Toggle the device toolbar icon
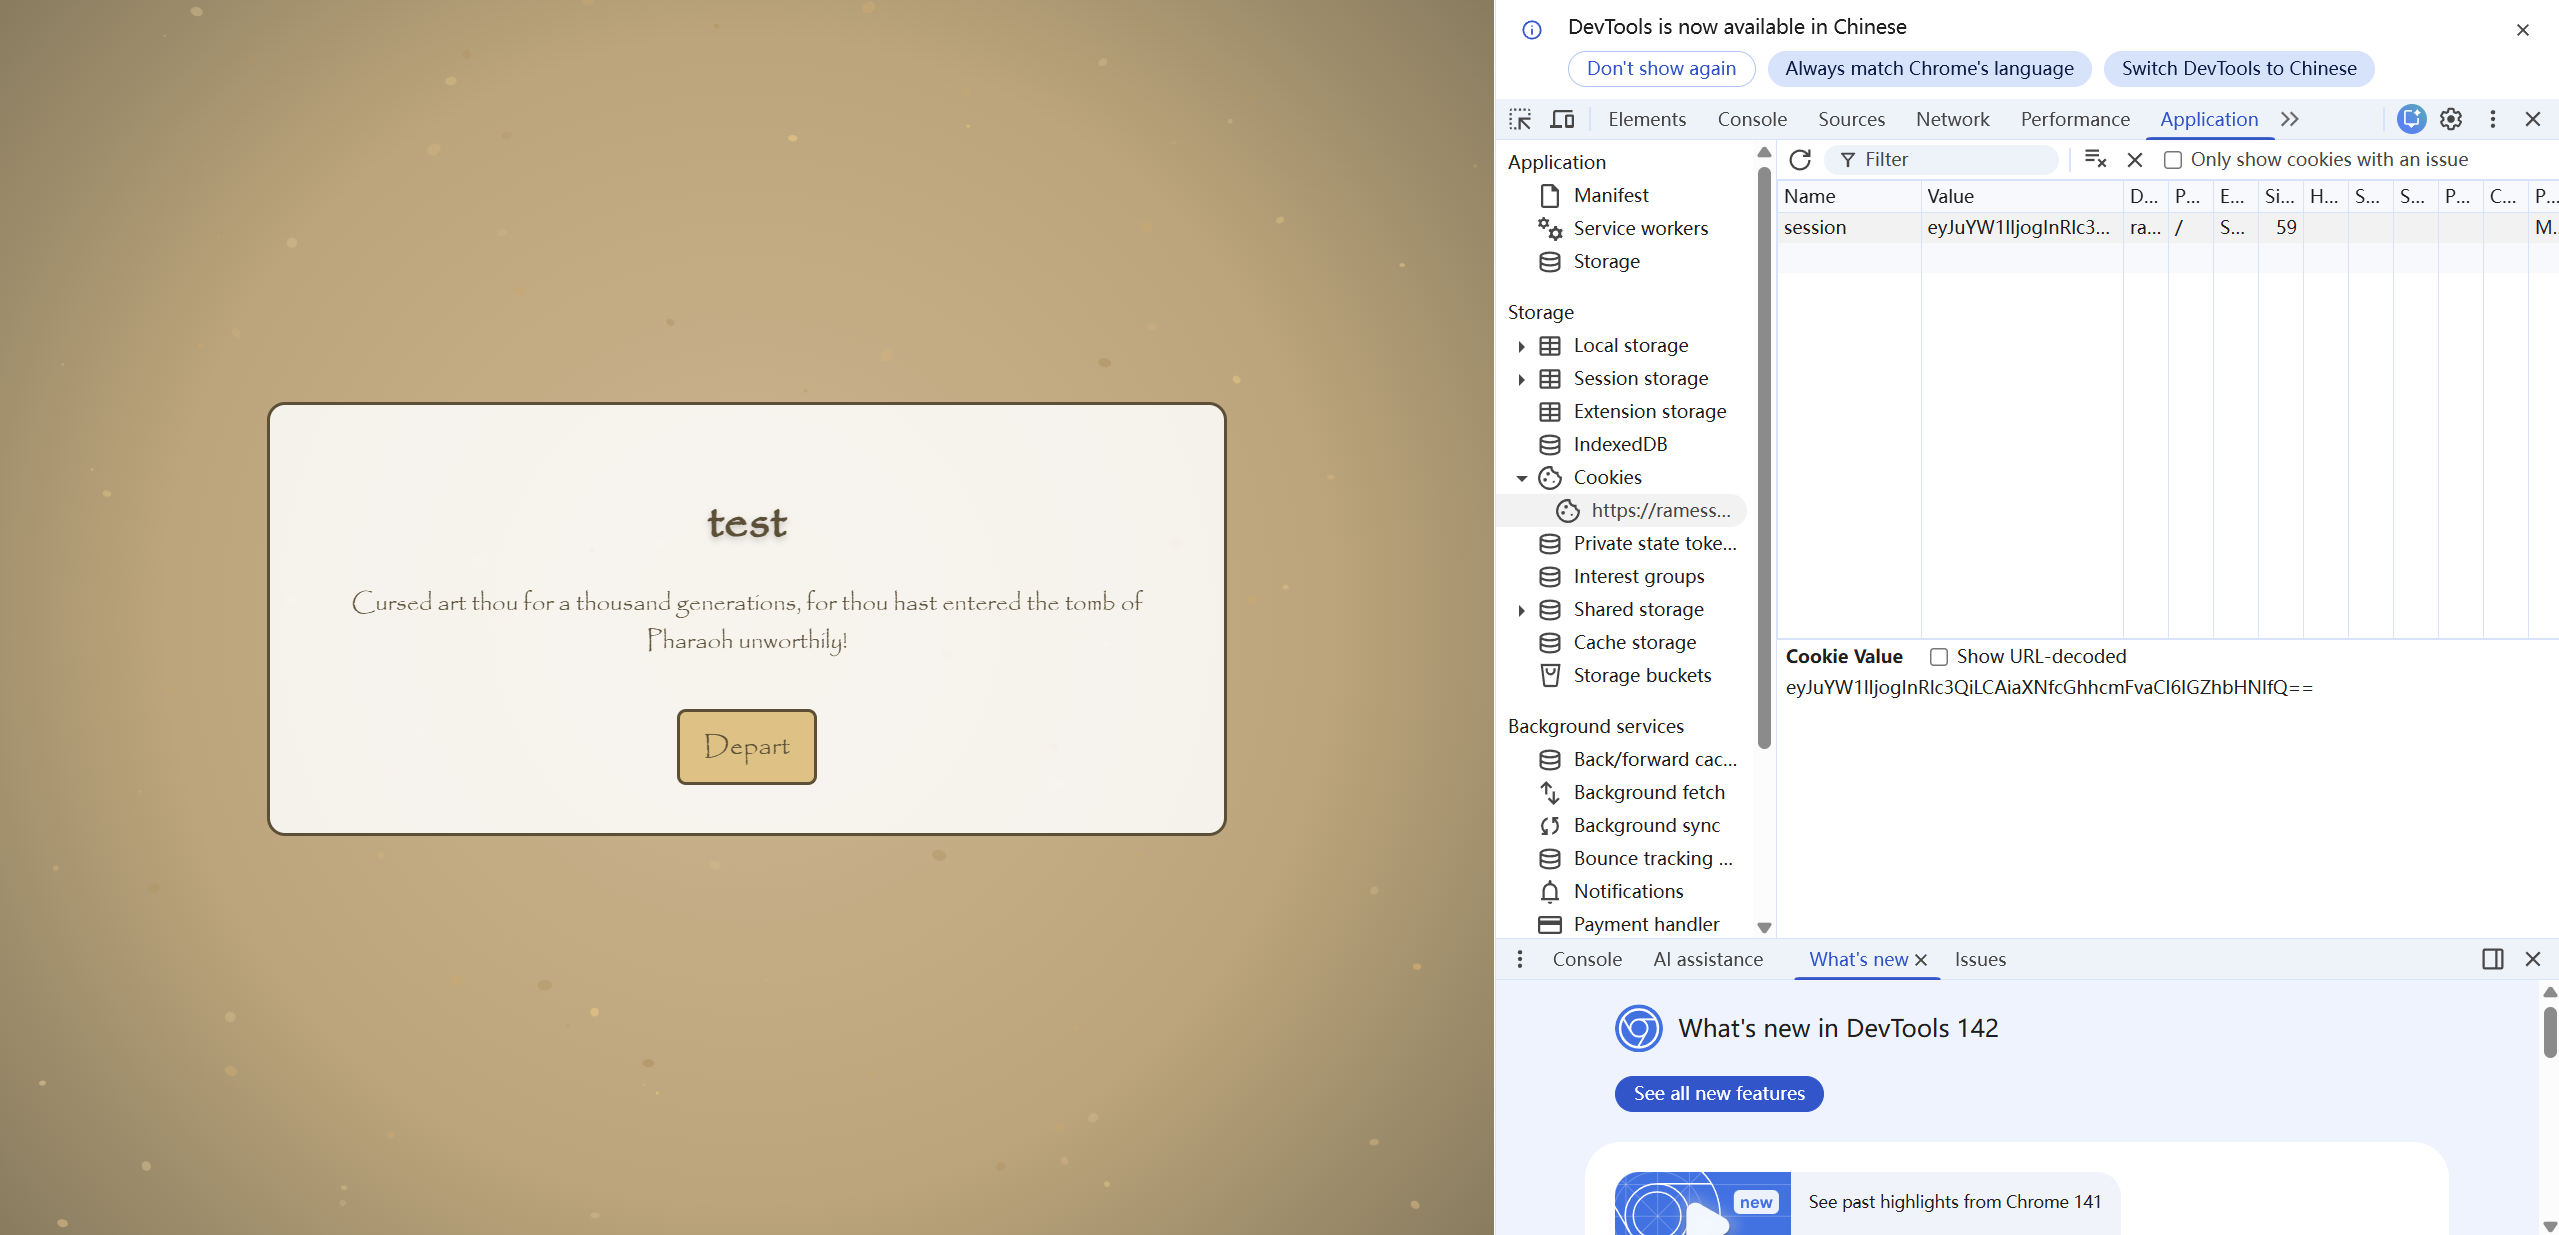 click(1562, 120)
